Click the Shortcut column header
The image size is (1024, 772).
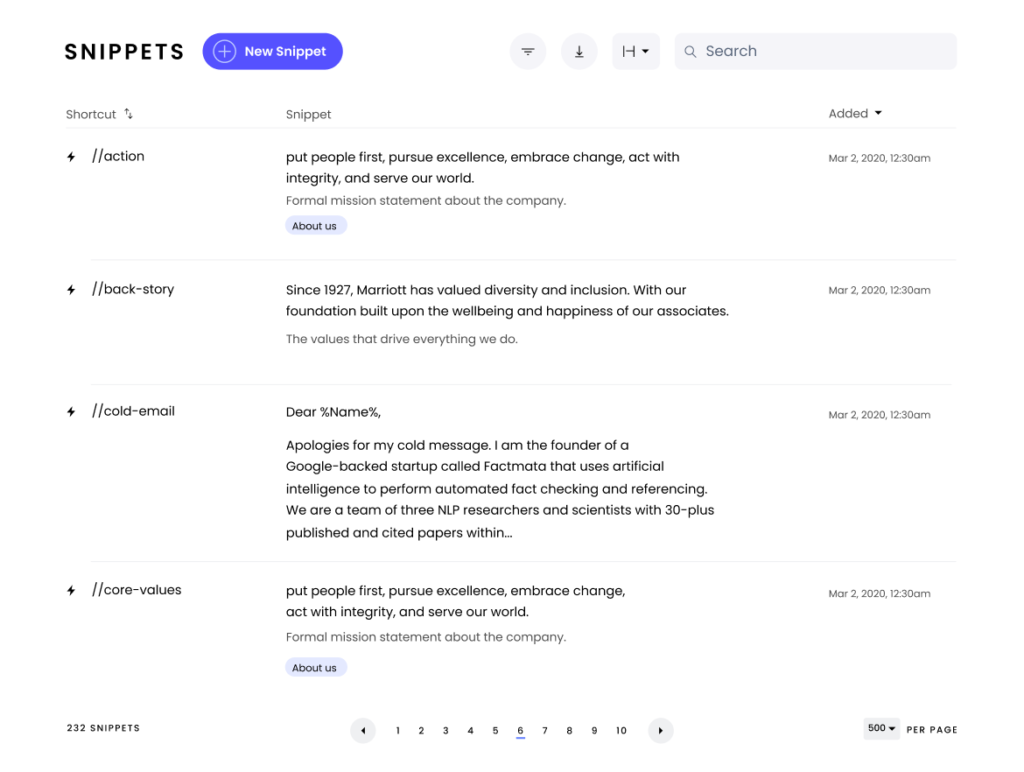pos(91,114)
